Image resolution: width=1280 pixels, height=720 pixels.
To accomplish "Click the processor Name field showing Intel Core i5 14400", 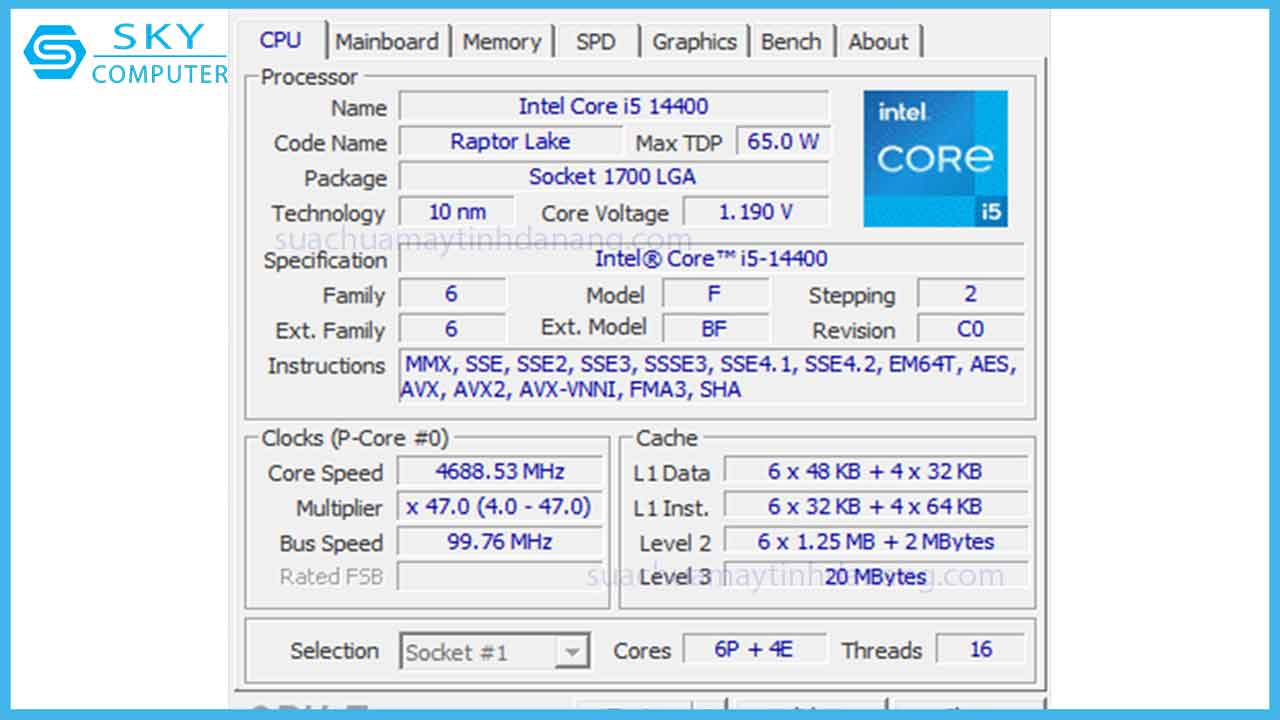I will [x=613, y=106].
